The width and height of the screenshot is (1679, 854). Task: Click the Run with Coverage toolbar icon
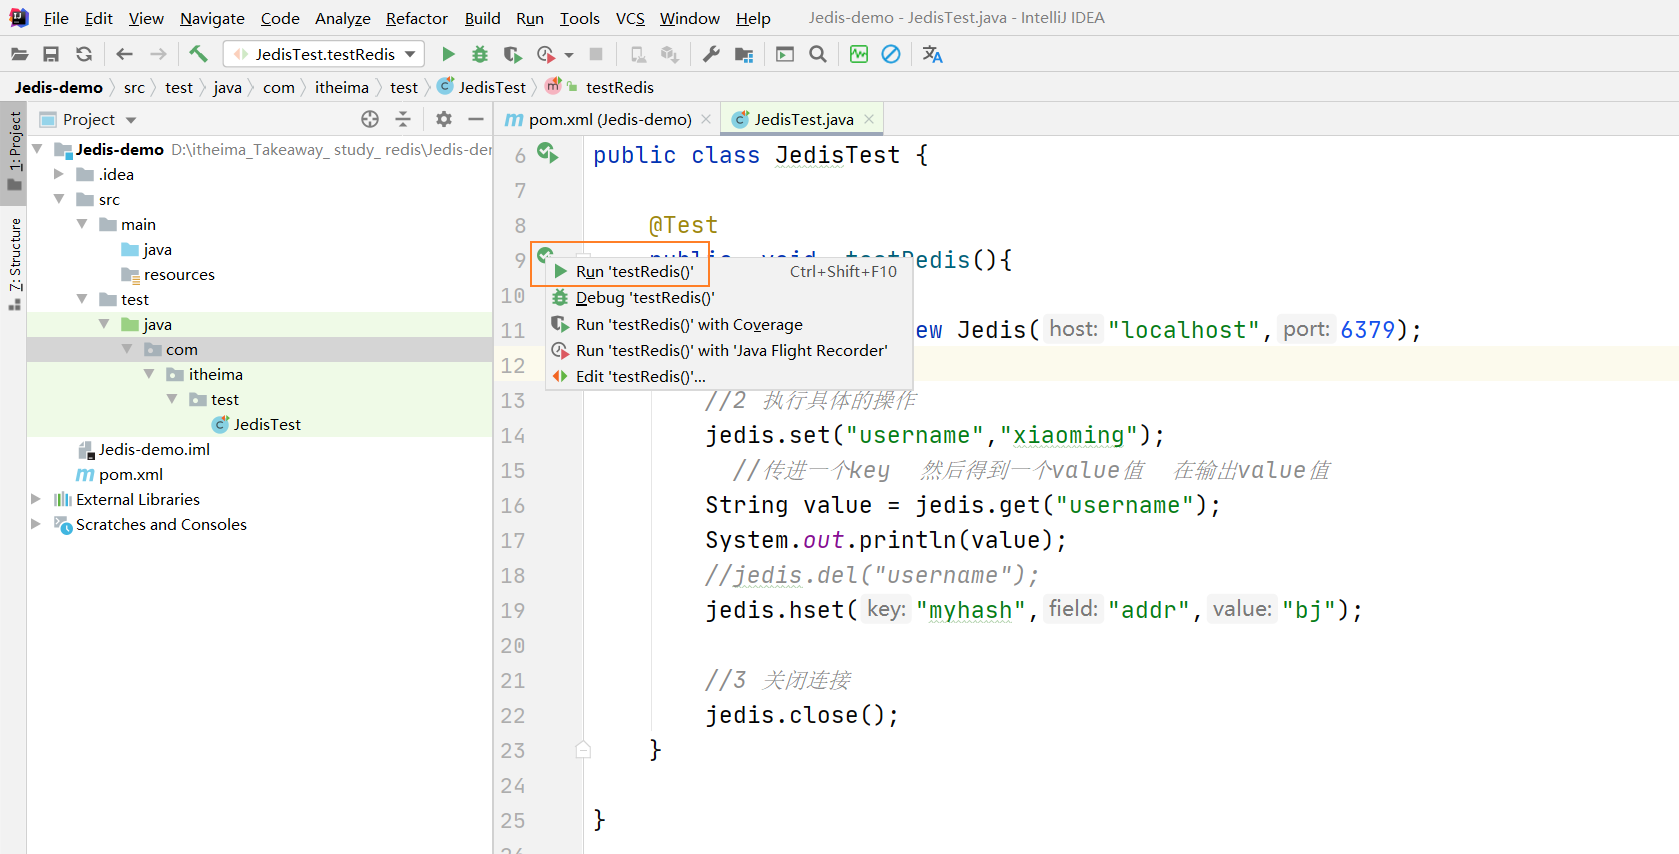[512, 54]
